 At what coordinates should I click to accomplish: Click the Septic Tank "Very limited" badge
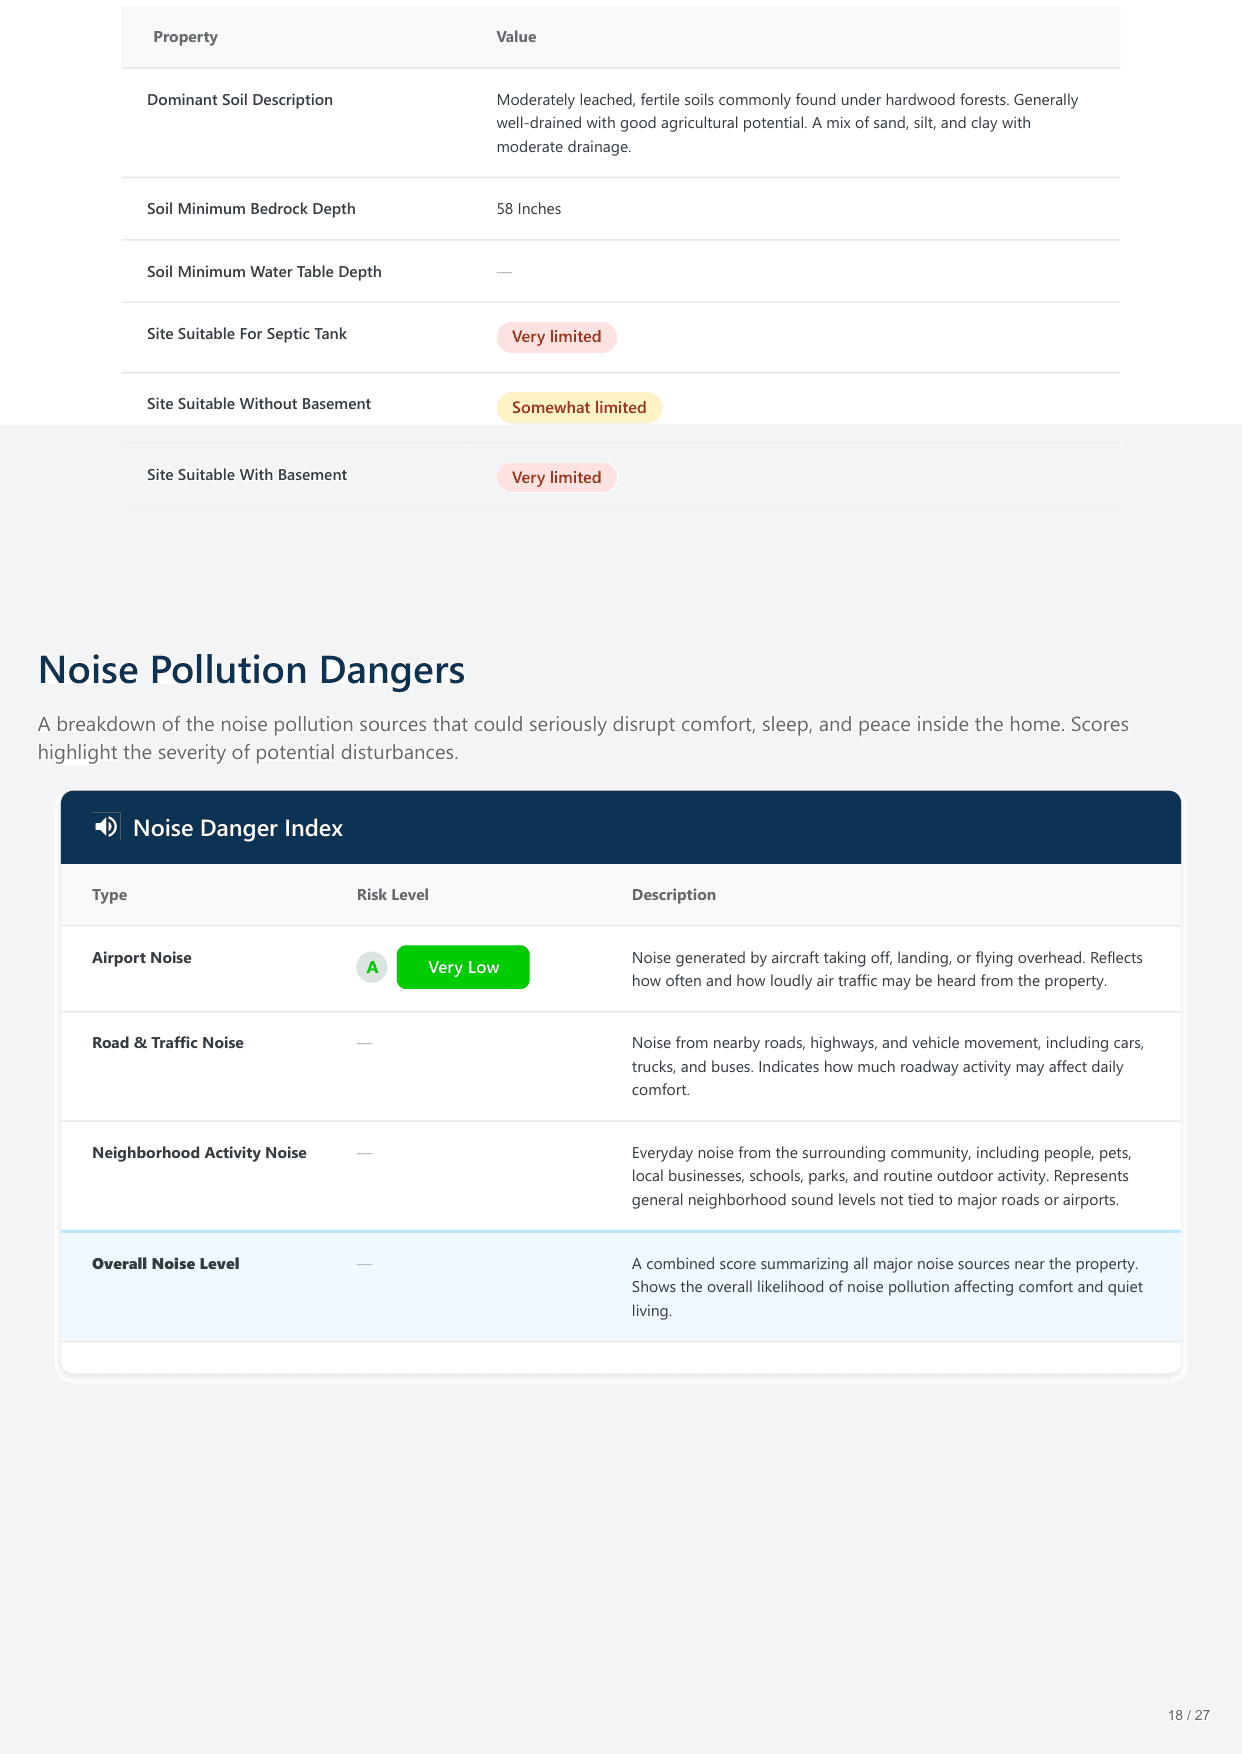pos(556,337)
